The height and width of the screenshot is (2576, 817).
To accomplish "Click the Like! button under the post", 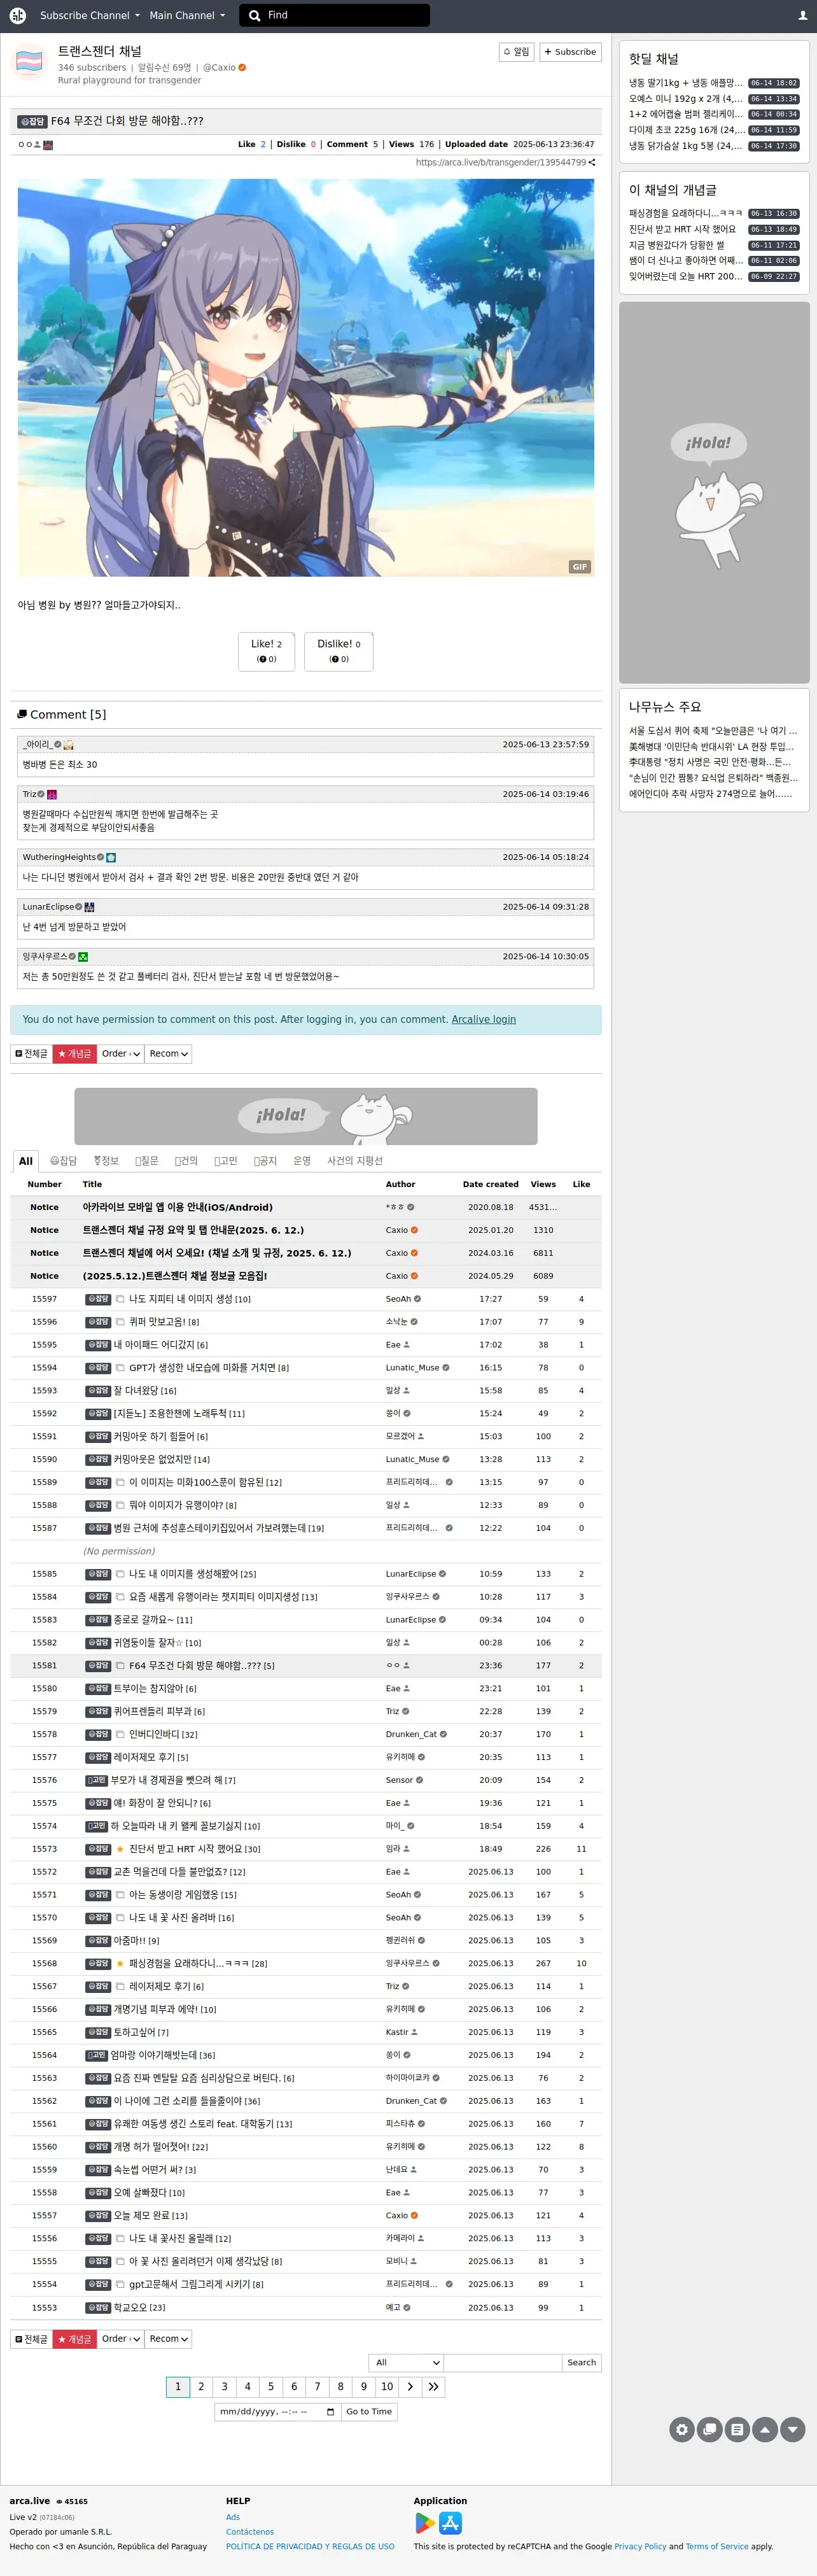I will click(x=266, y=651).
